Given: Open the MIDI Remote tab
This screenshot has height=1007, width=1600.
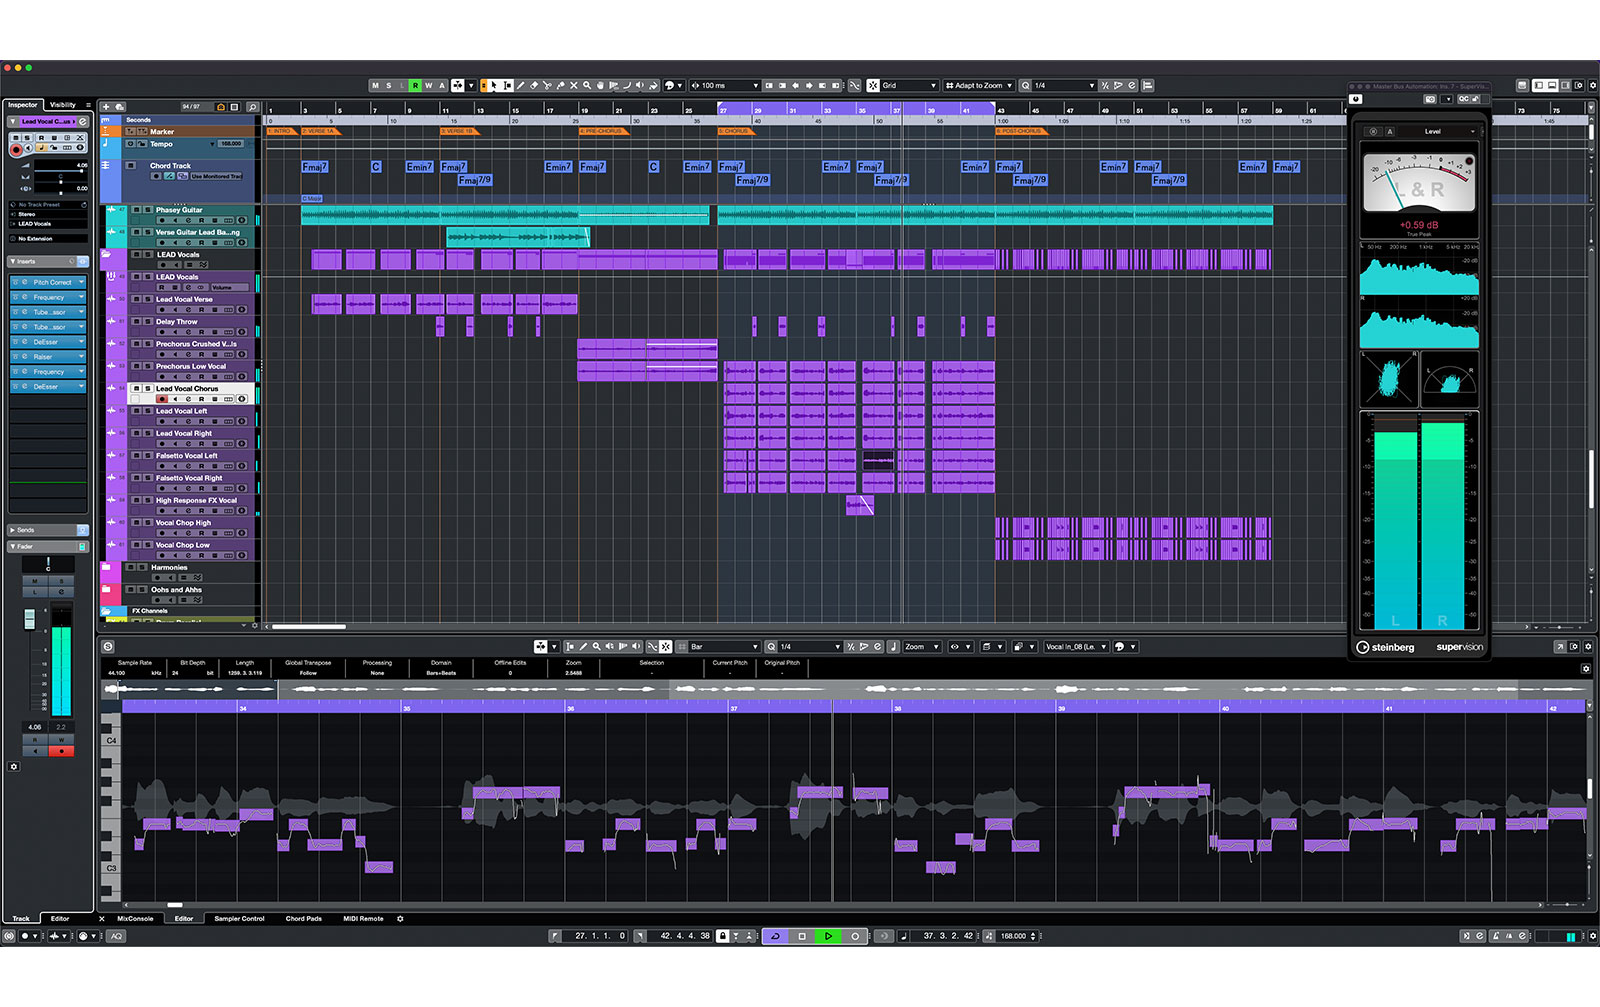Looking at the screenshot, I should click(x=363, y=918).
